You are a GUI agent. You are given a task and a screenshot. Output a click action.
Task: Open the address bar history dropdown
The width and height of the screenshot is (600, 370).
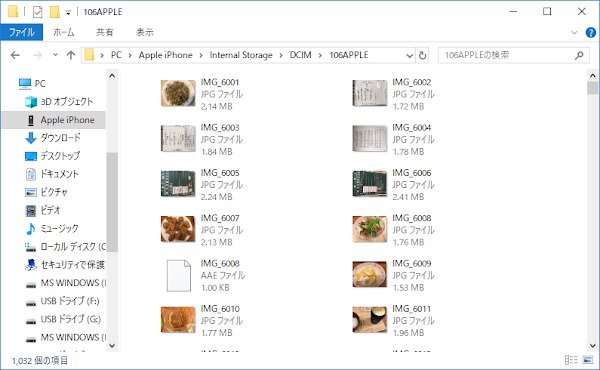(x=409, y=55)
